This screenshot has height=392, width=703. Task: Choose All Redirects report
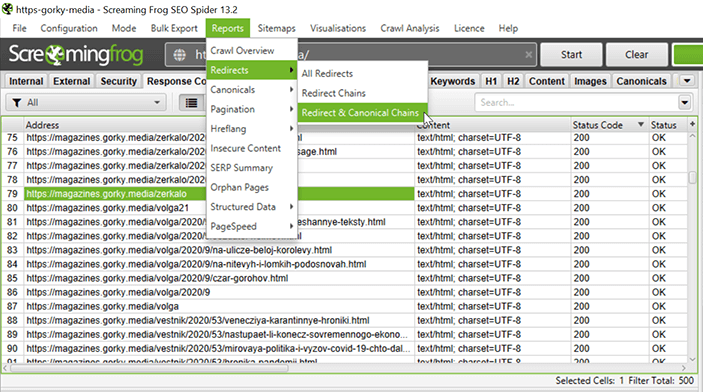pos(362,74)
